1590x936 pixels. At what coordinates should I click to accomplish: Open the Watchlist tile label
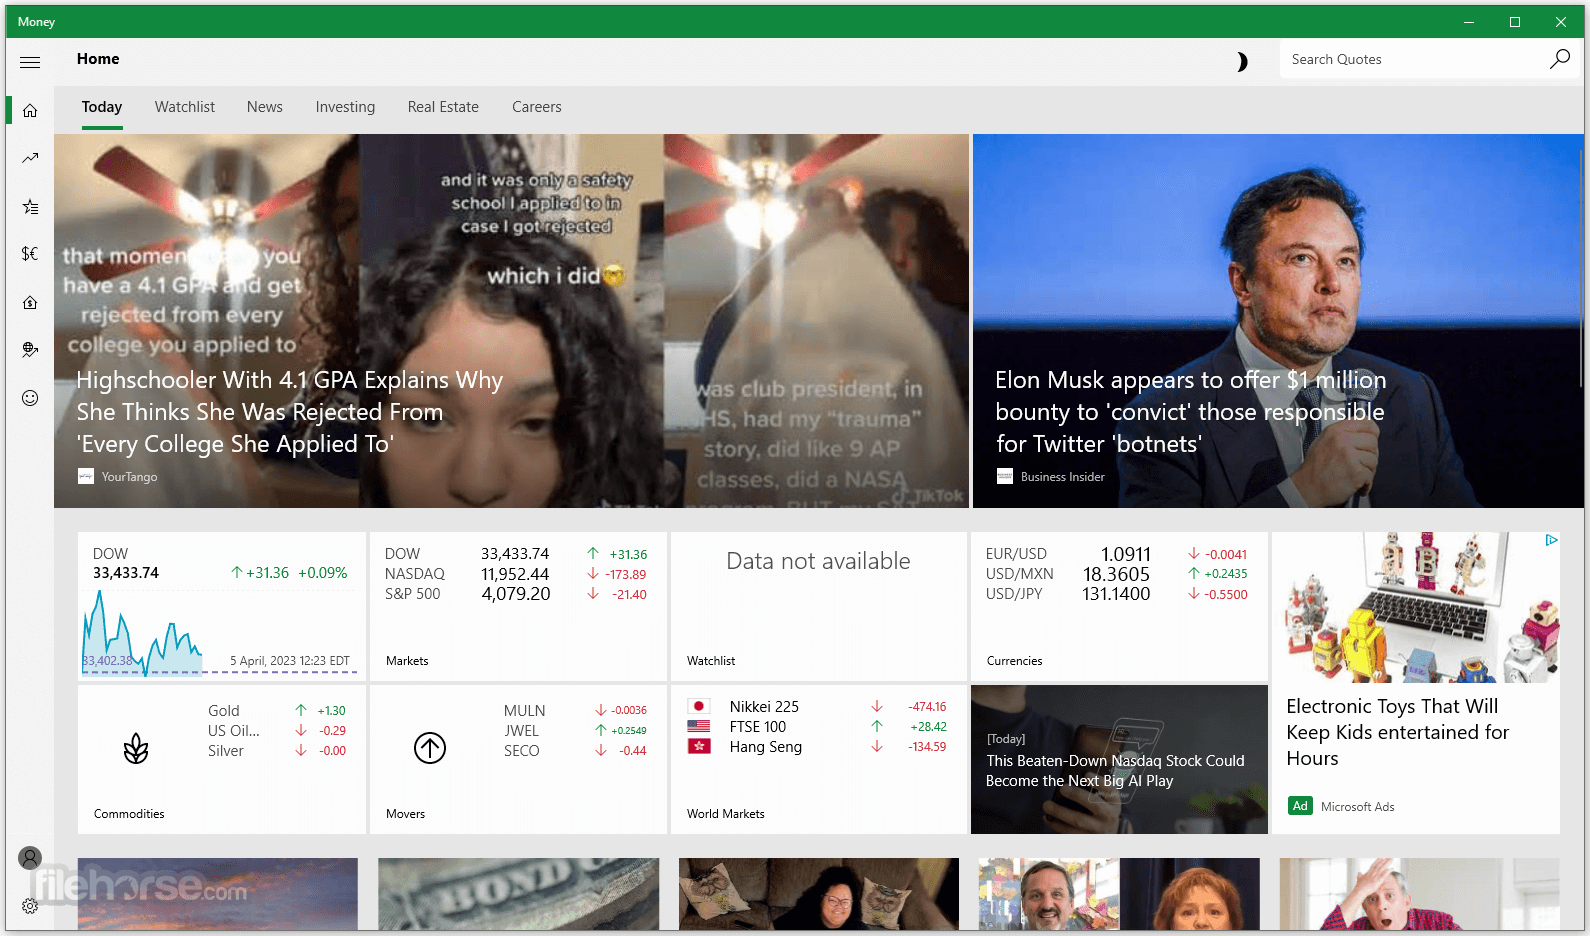711,661
